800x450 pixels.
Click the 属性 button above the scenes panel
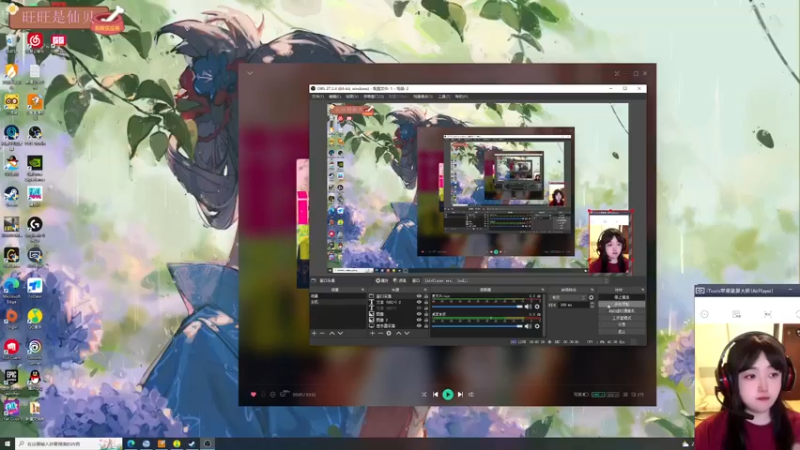[382, 280]
